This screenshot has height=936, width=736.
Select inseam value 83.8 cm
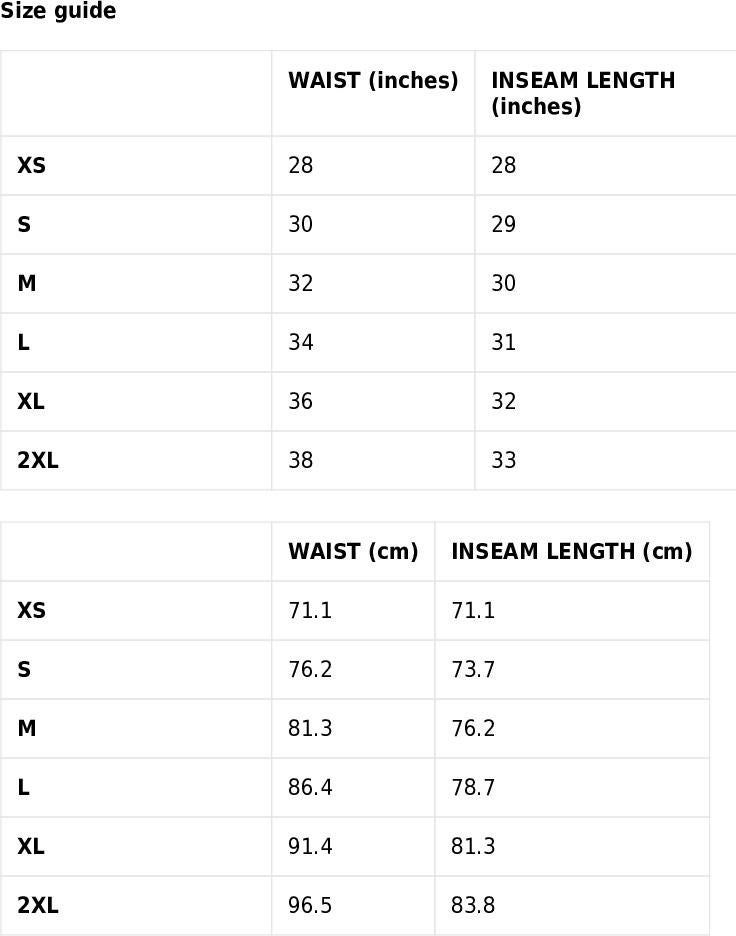tap(473, 906)
